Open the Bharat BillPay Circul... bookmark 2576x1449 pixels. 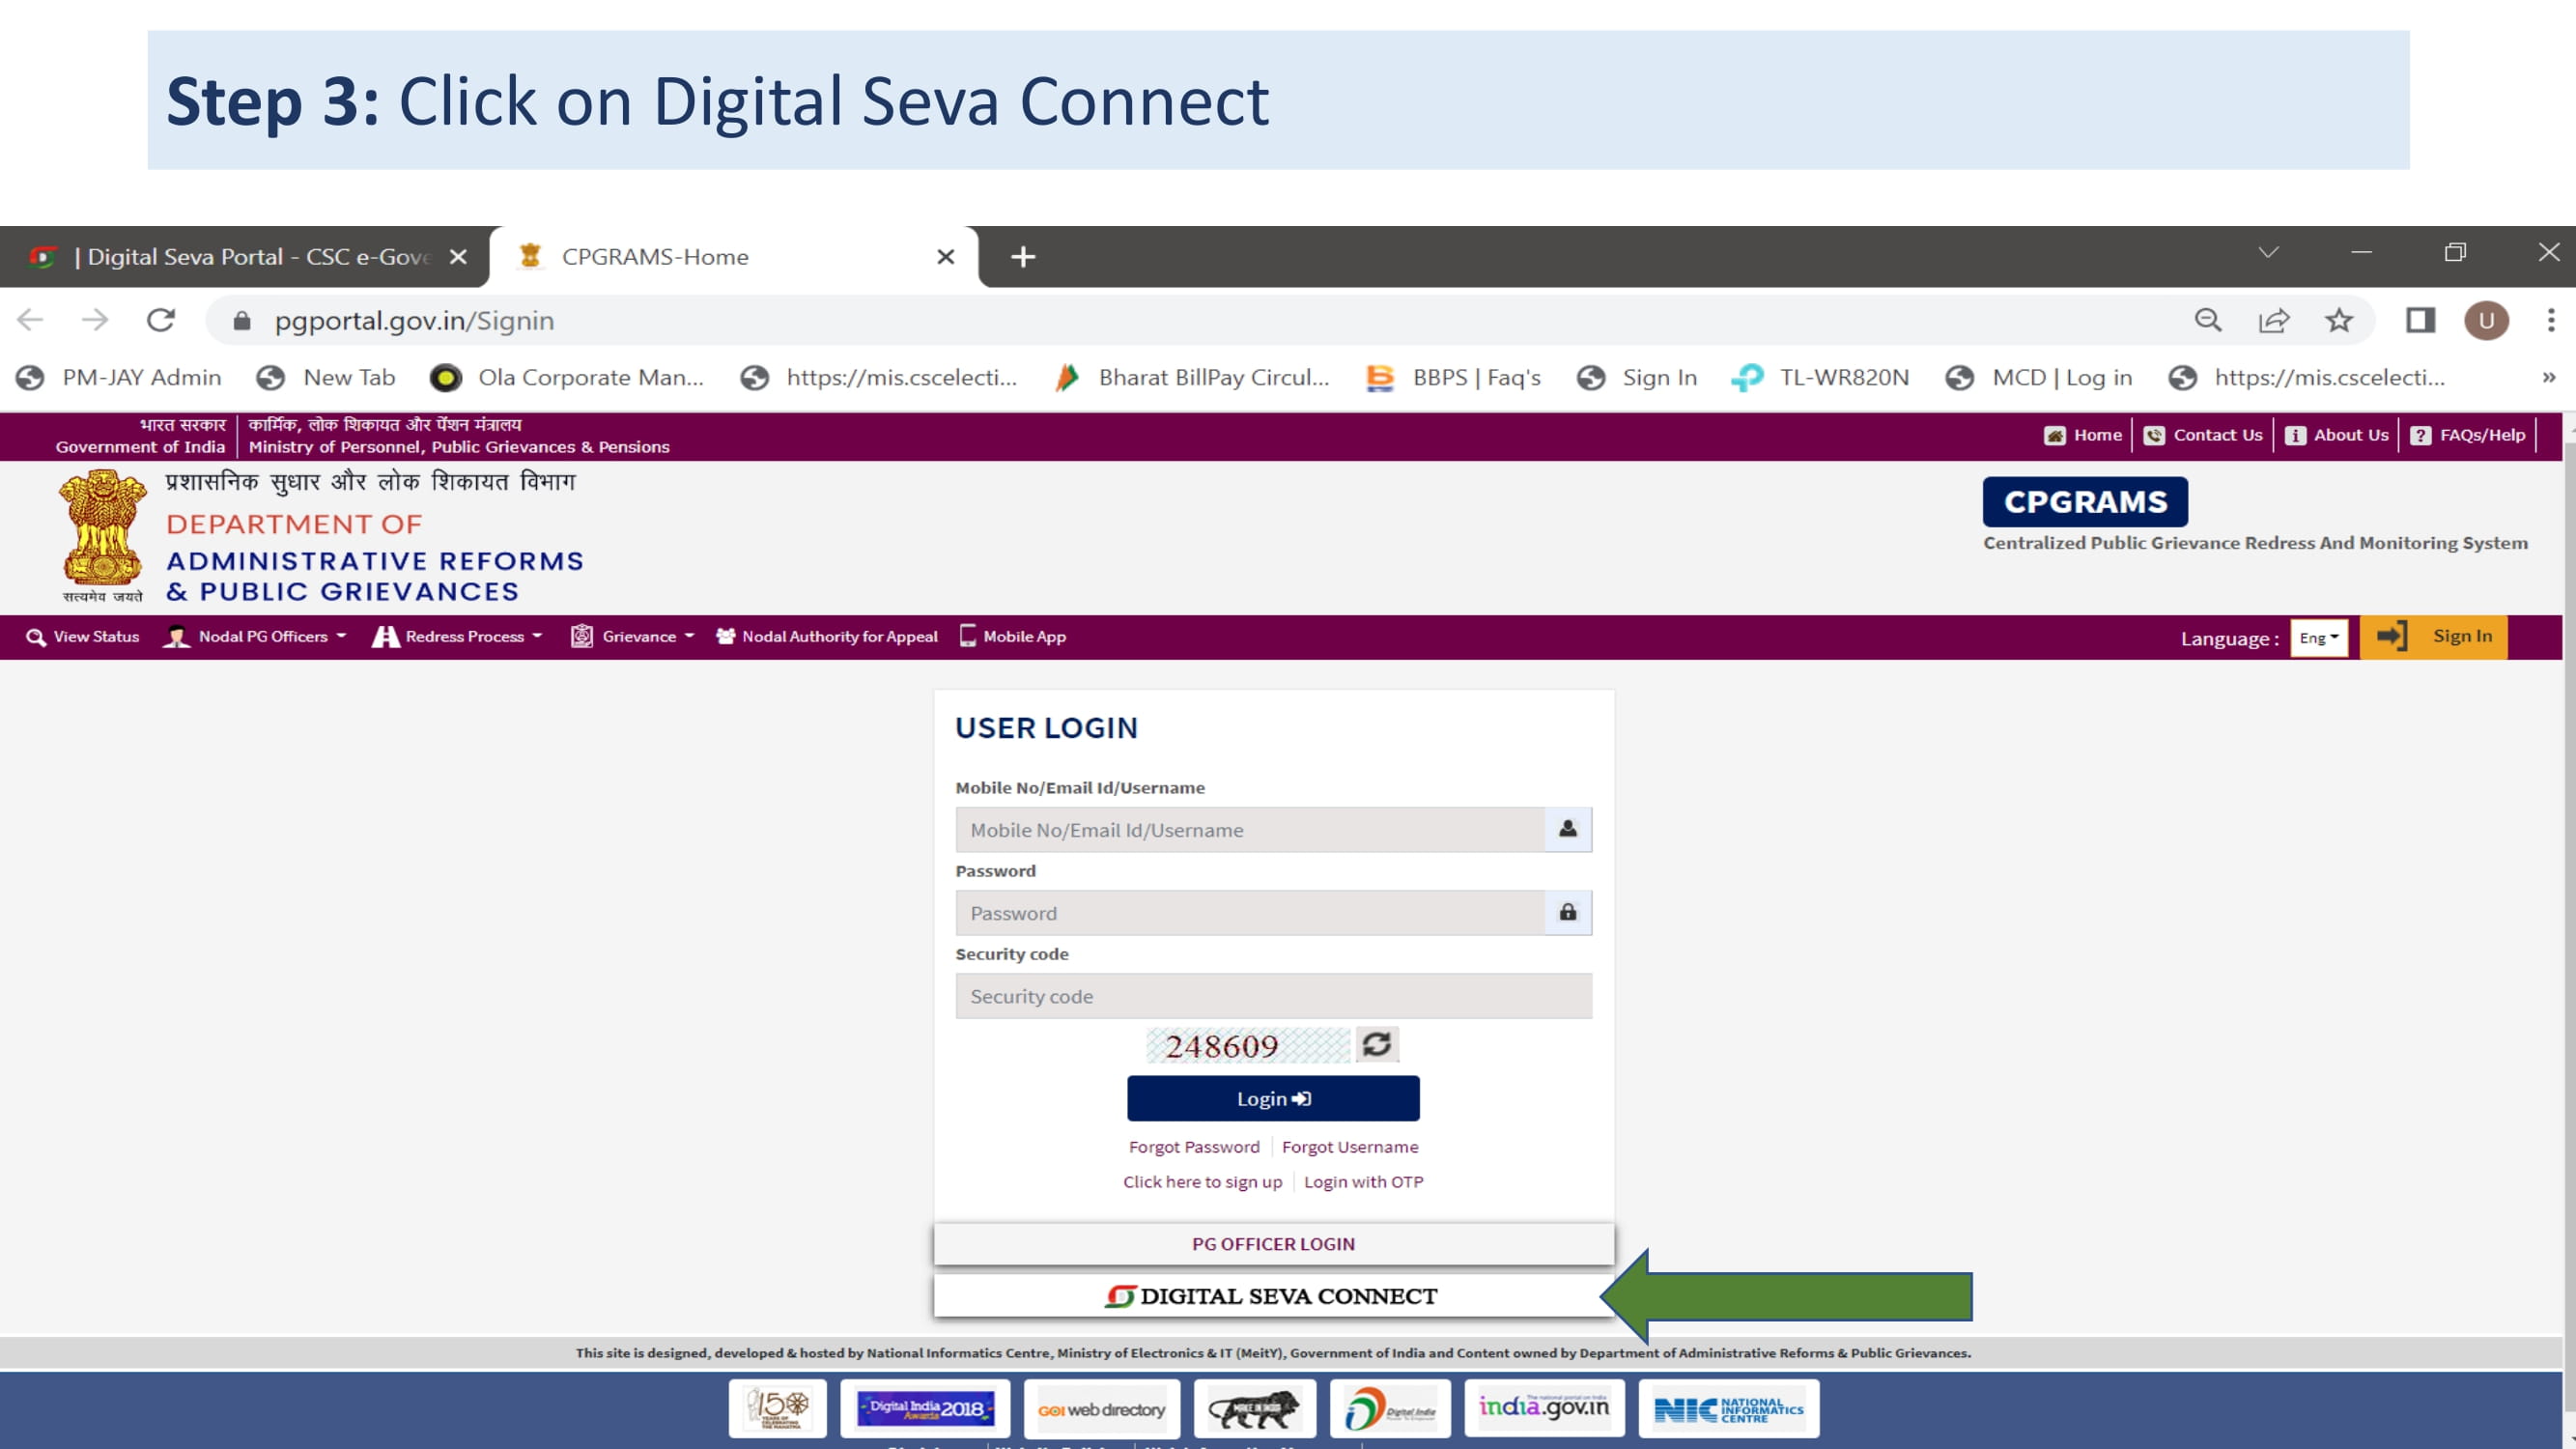pos(1193,377)
